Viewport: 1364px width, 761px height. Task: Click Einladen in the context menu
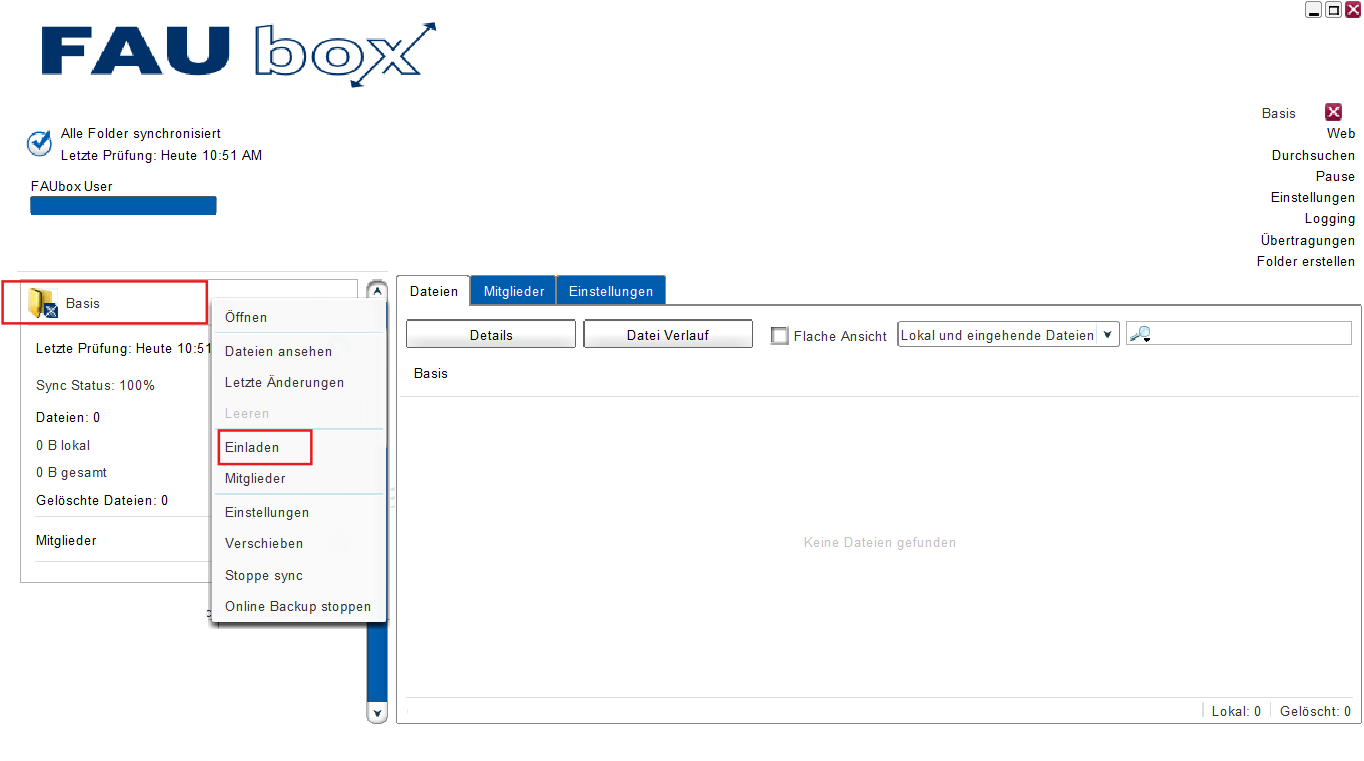point(252,447)
